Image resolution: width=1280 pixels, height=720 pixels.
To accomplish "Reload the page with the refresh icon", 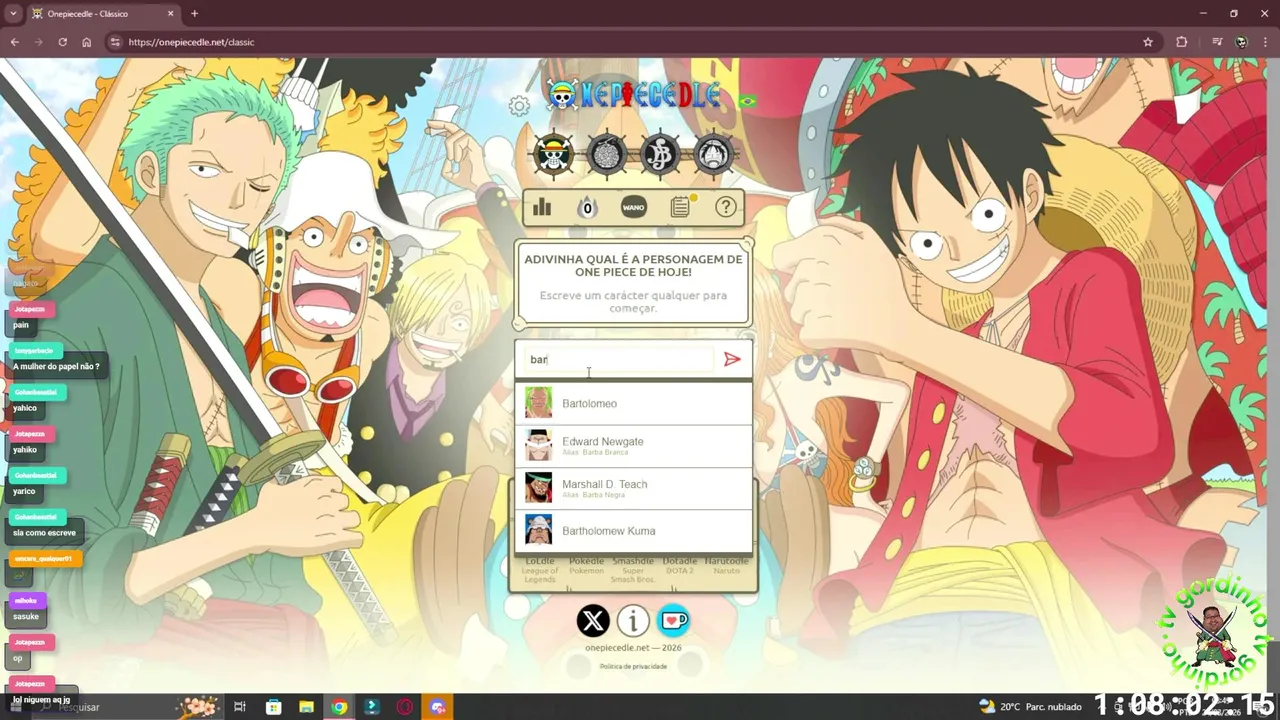I will (62, 42).
